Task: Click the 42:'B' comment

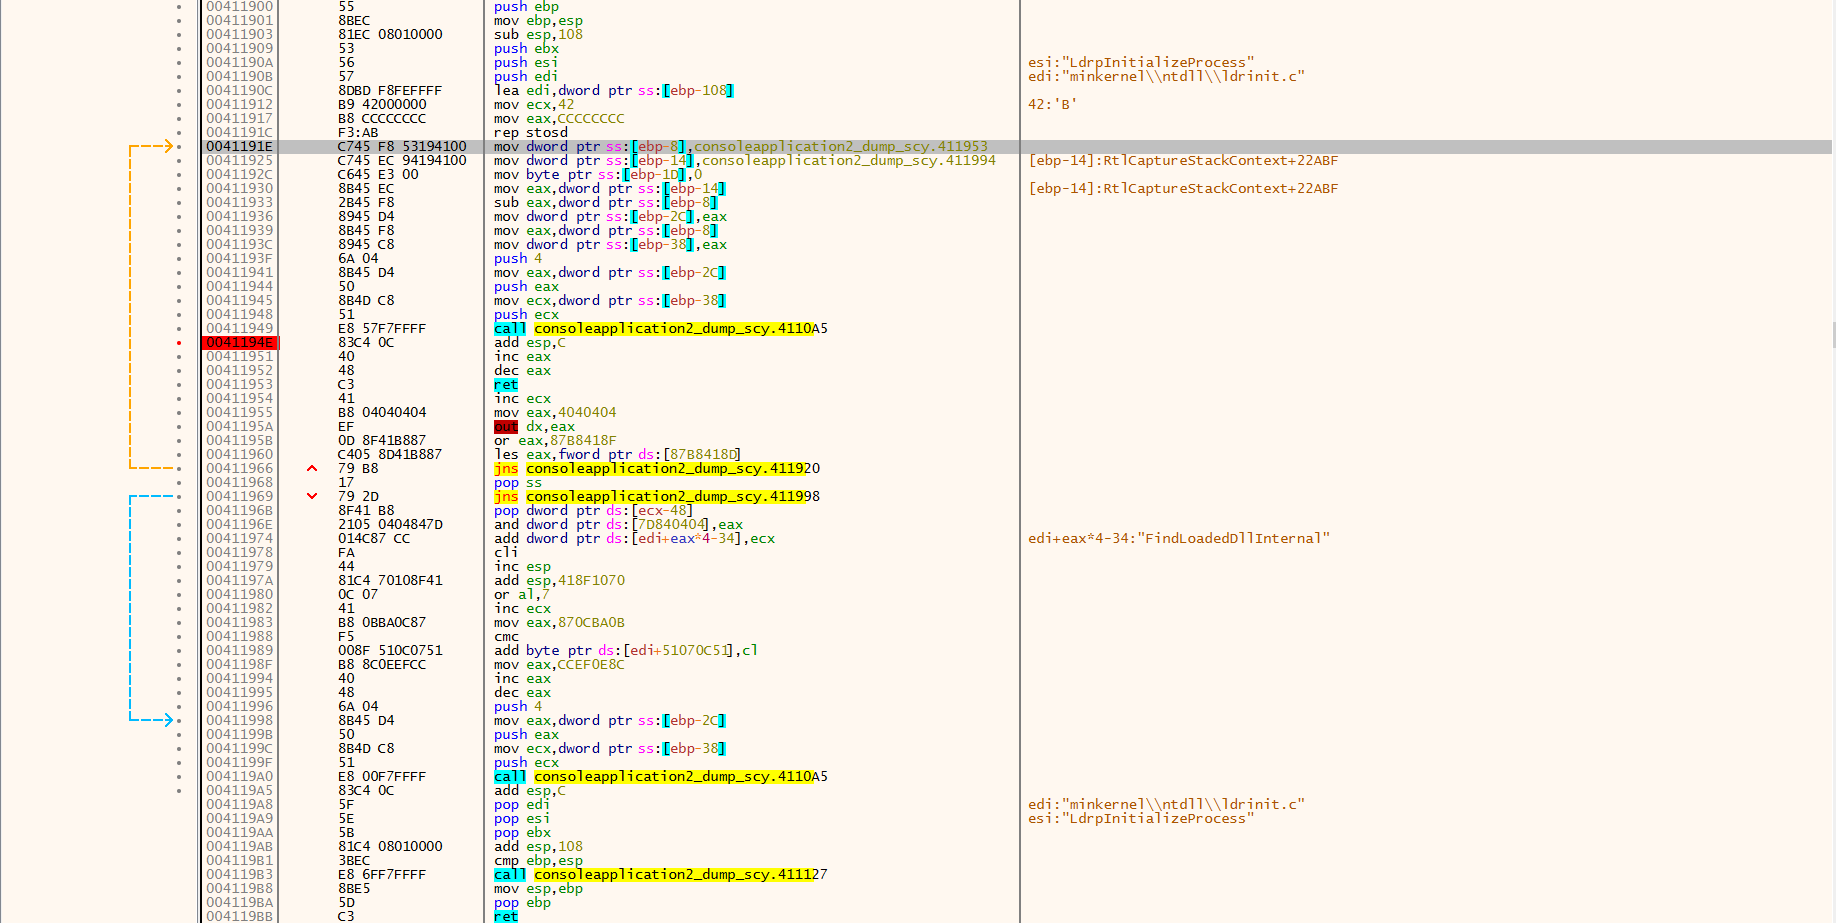Action: coord(1052,105)
